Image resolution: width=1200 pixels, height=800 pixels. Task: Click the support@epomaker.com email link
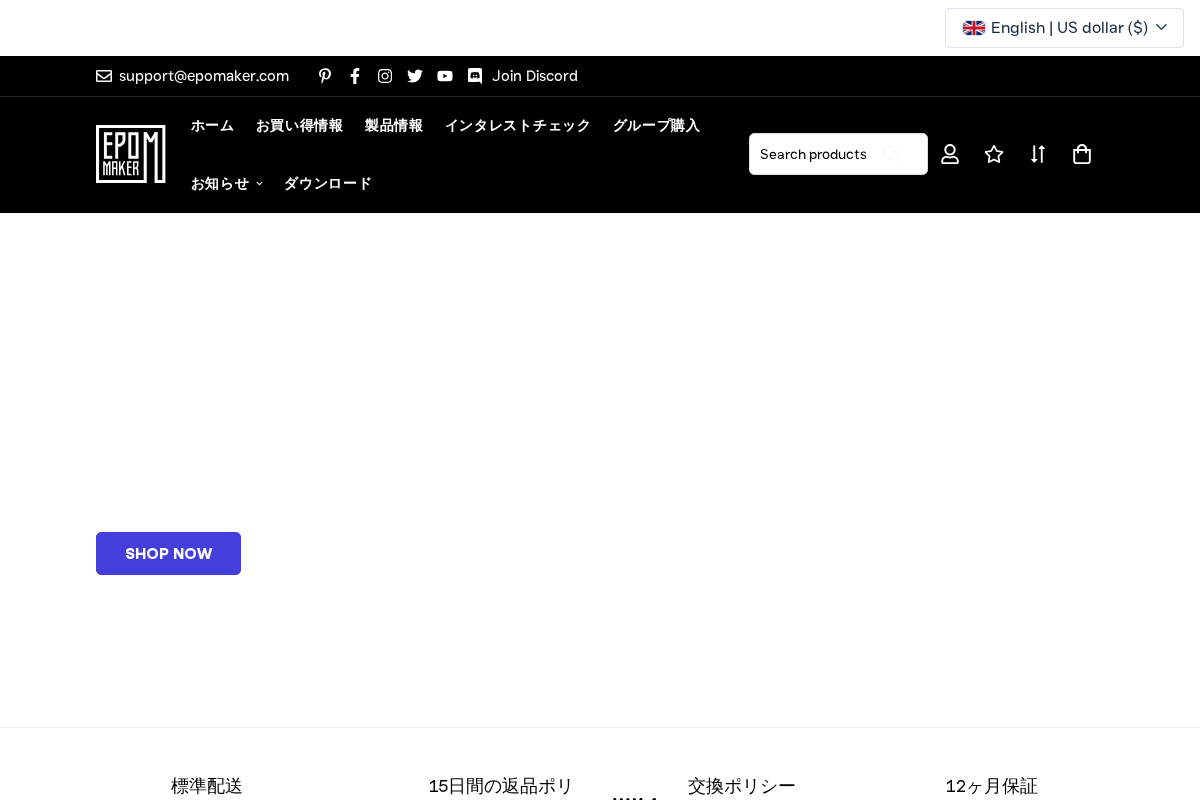point(204,76)
